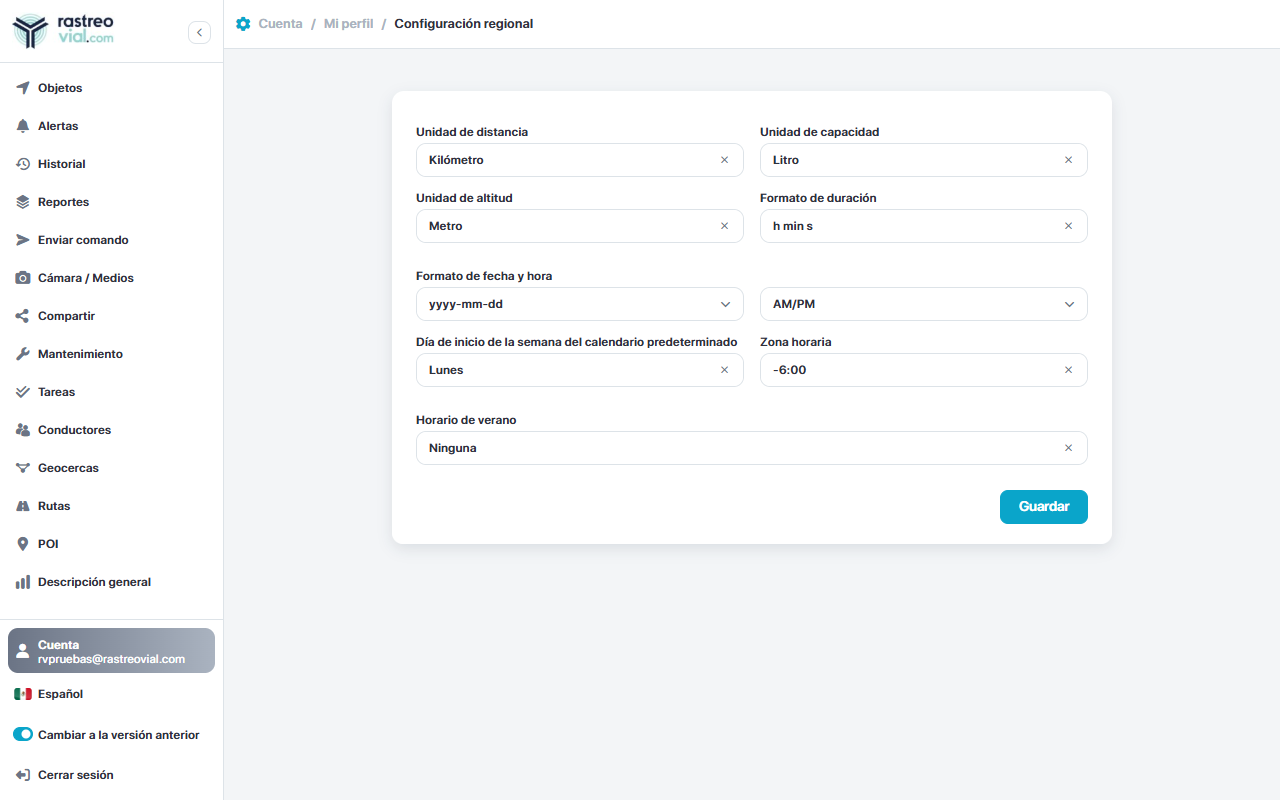Clear the Kilómetro distance unit value

coord(725,160)
